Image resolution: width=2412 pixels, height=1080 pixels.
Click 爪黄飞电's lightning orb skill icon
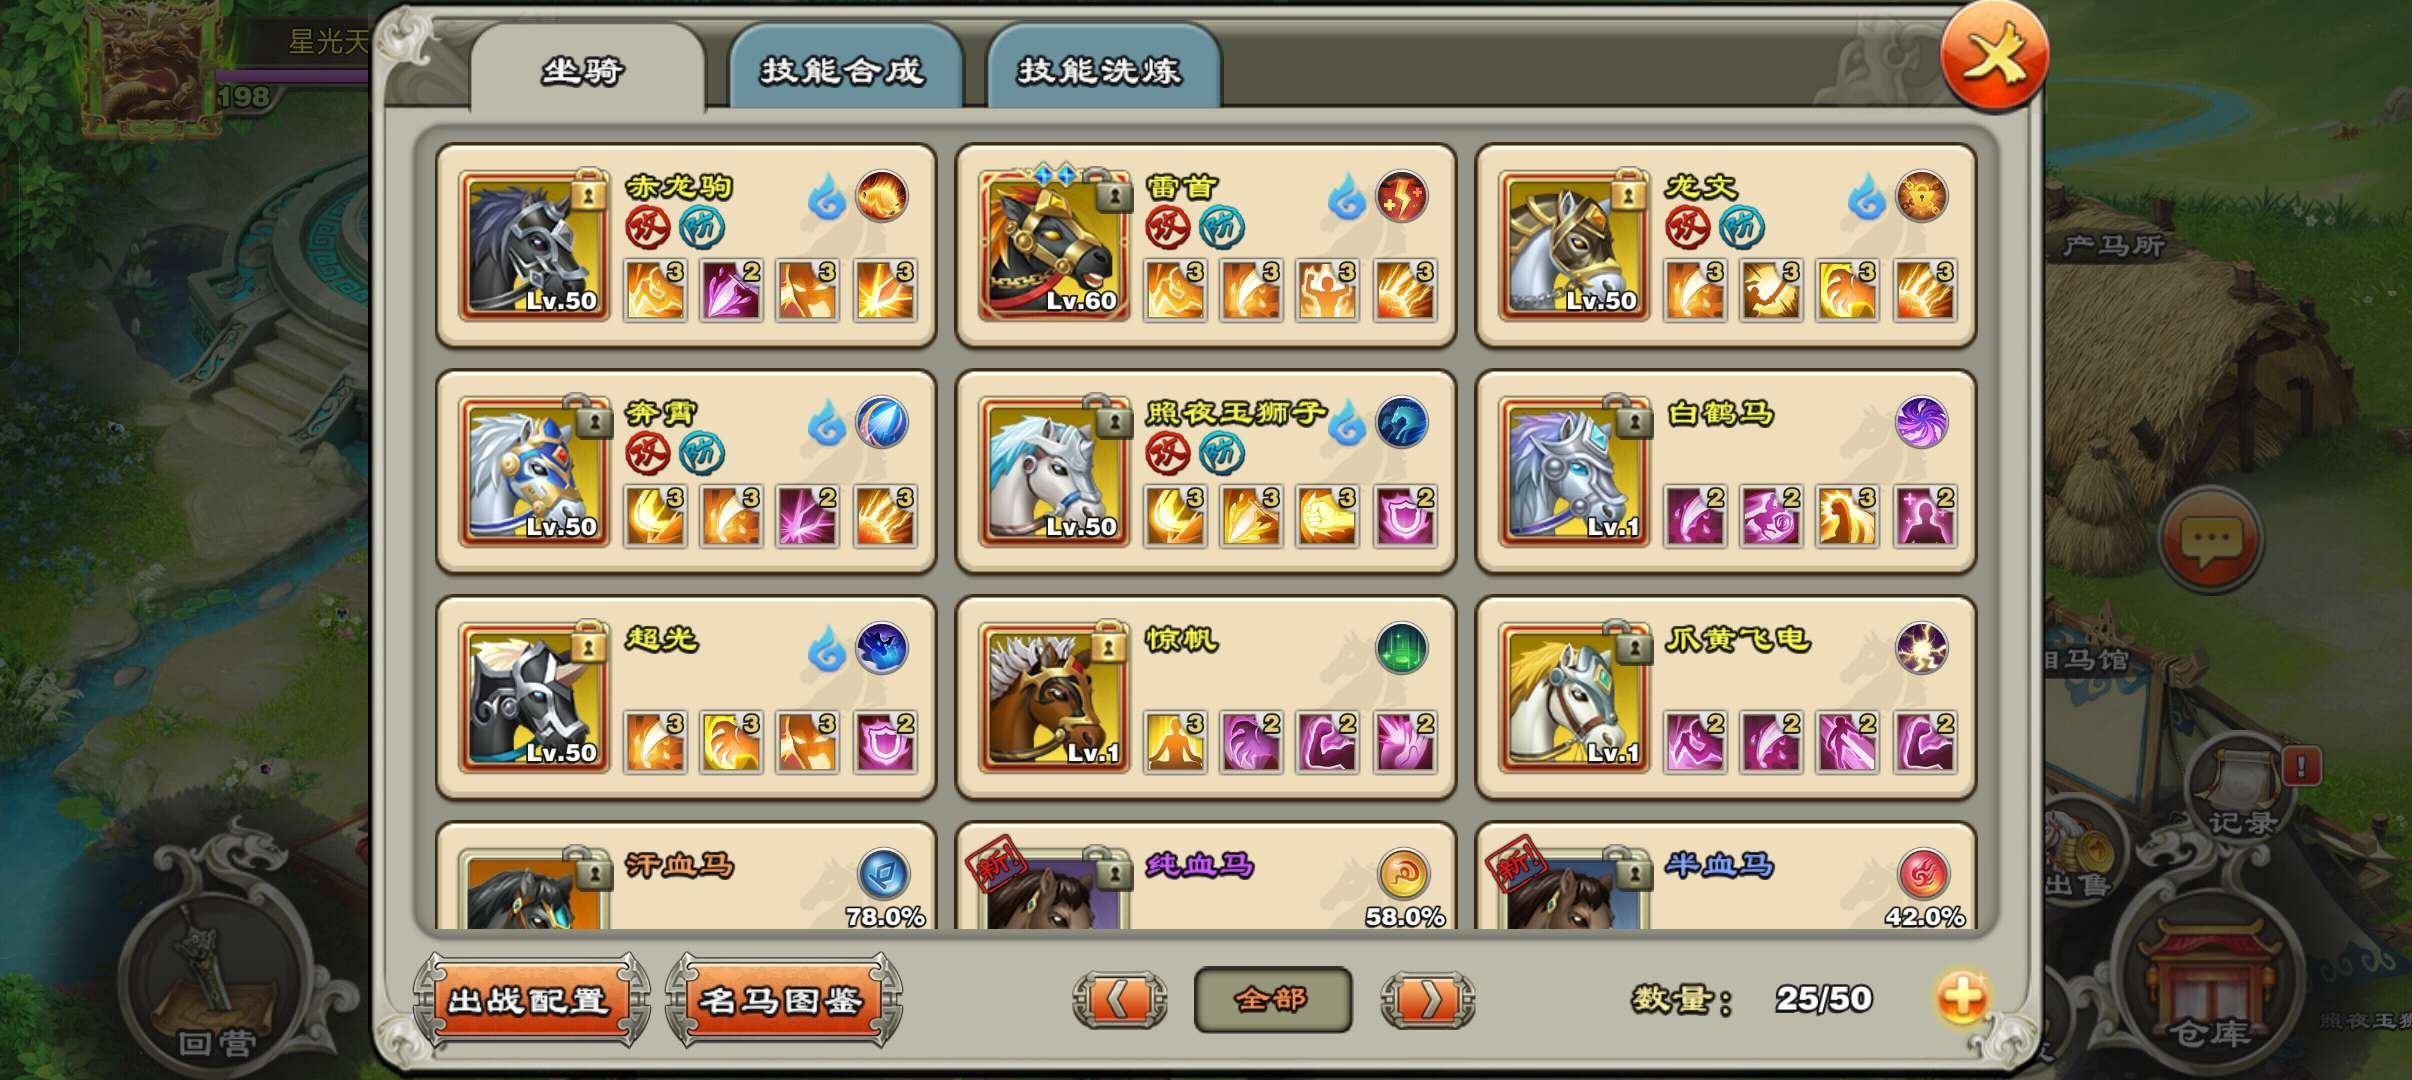[1922, 648]
